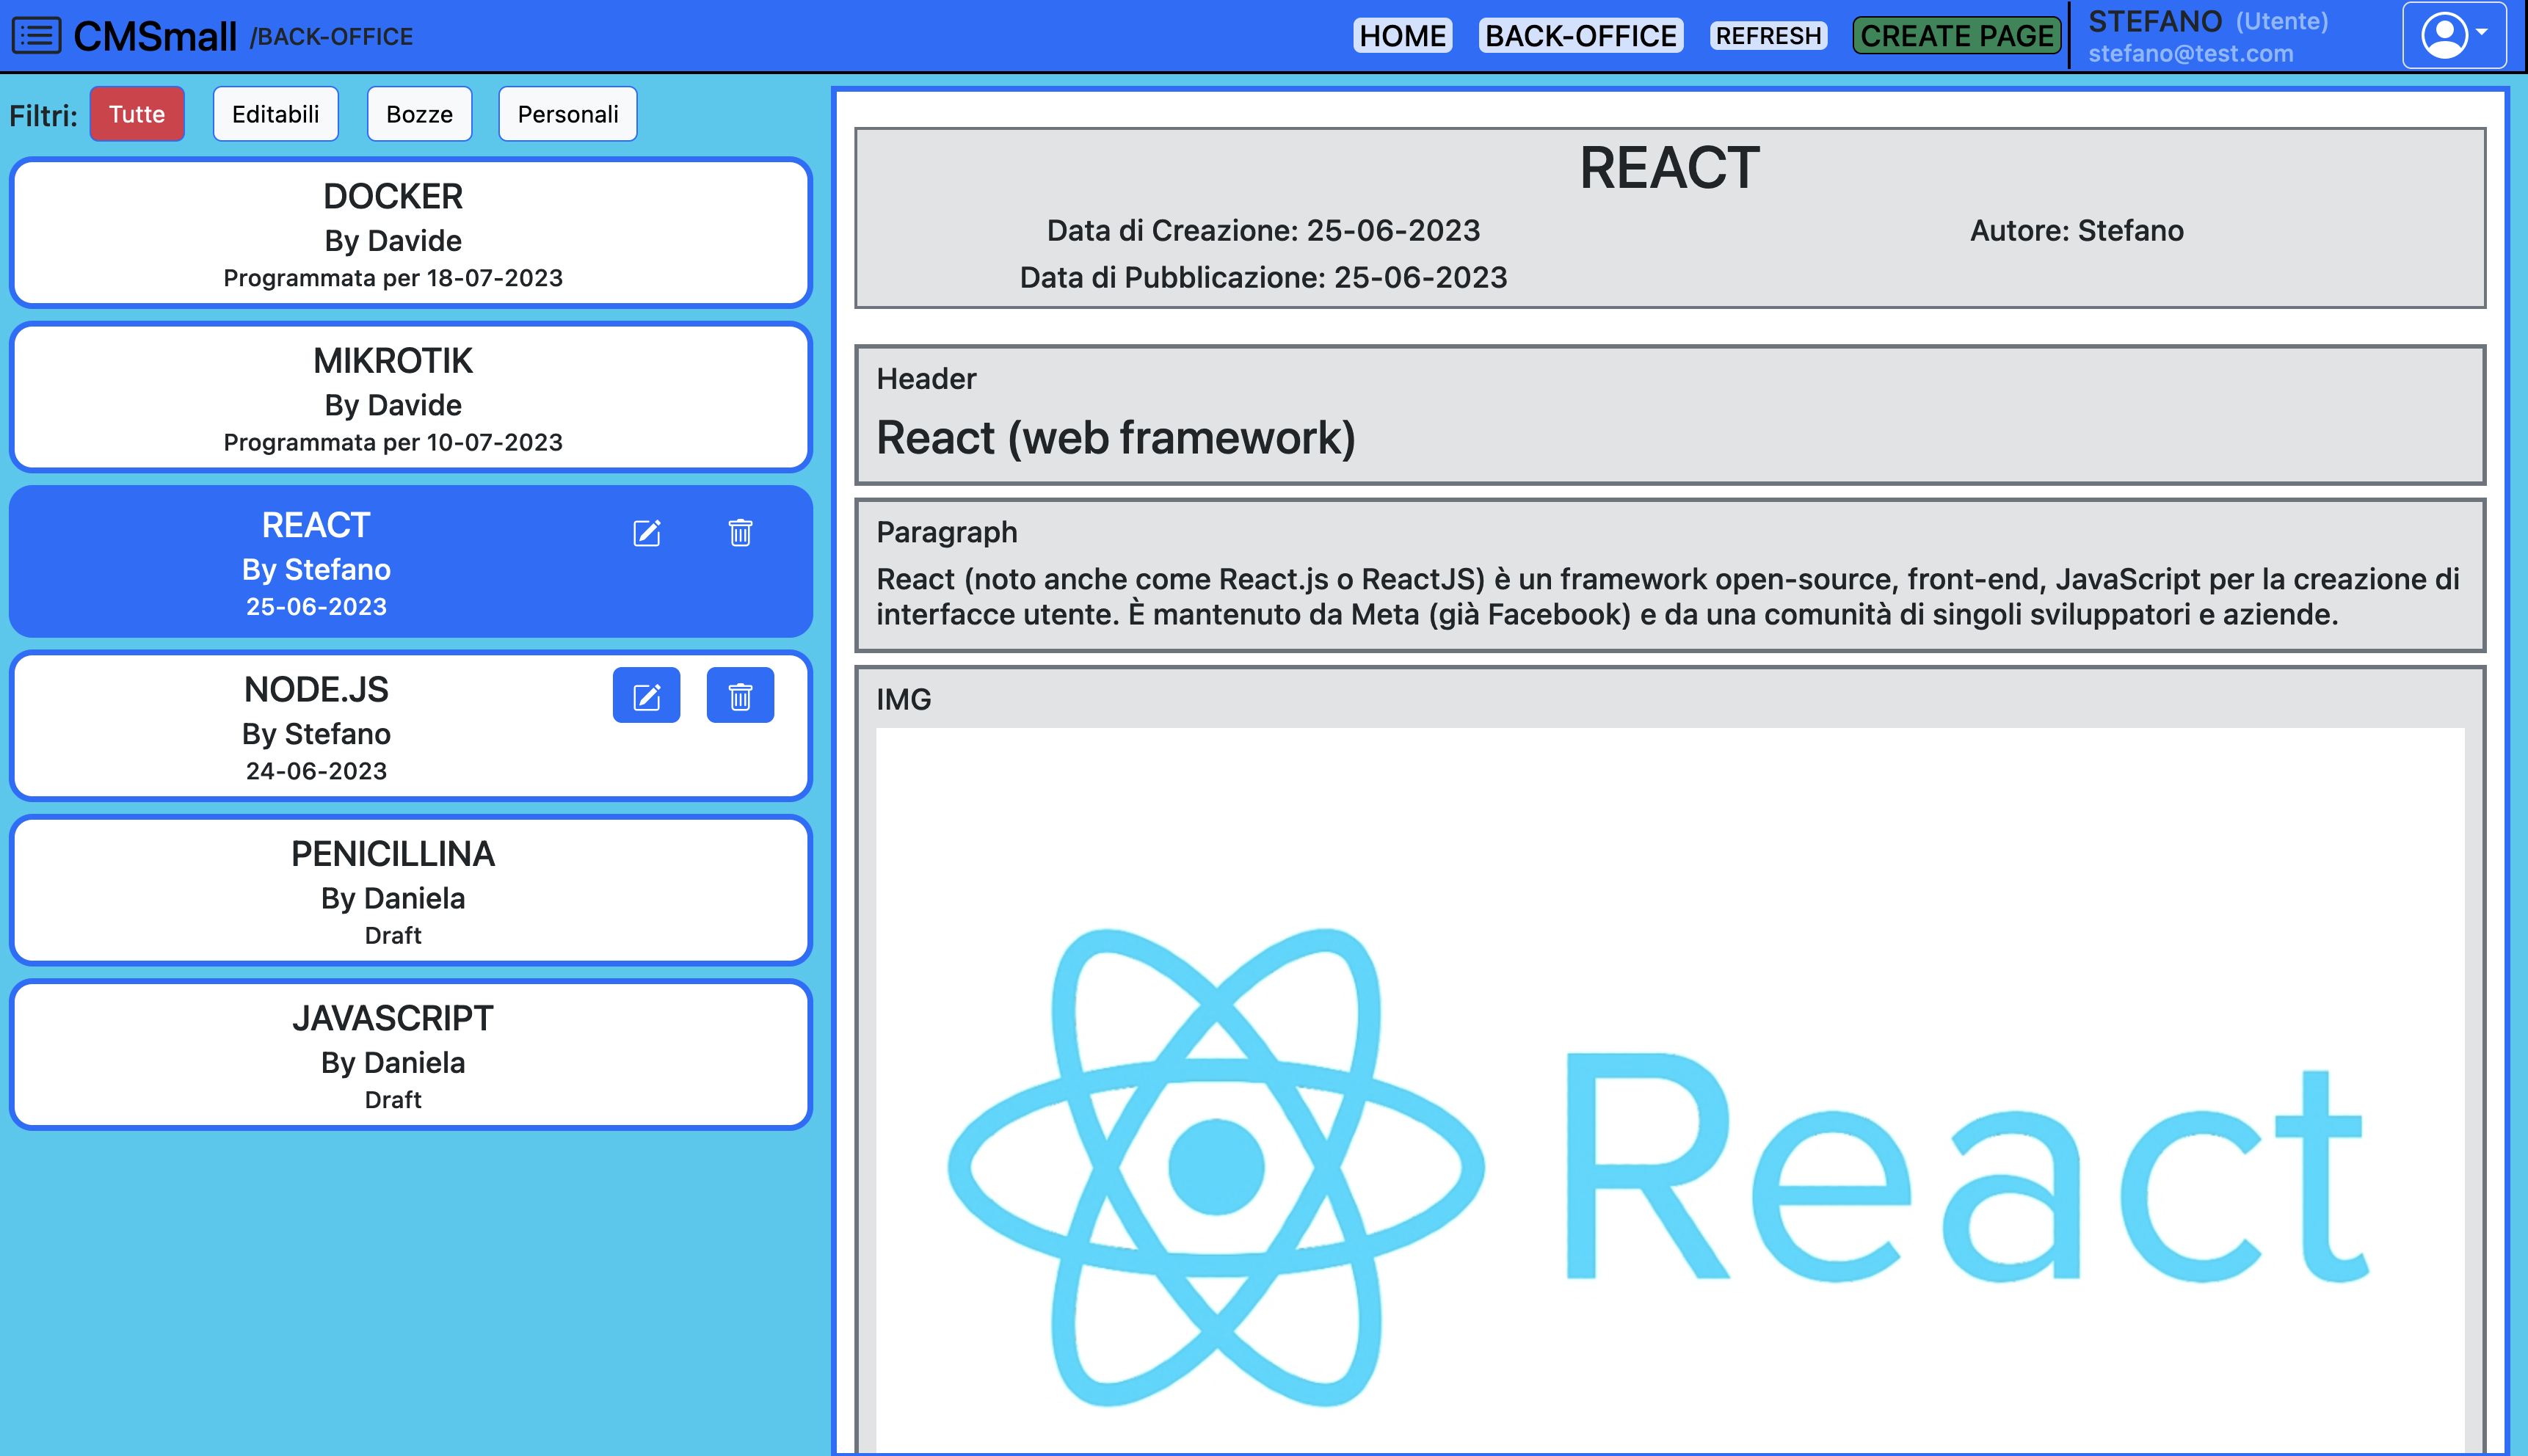The width and height of the screenshot is (2528, 1456).
Task: Click the REACT page title heading
Action: point(1669,167)
